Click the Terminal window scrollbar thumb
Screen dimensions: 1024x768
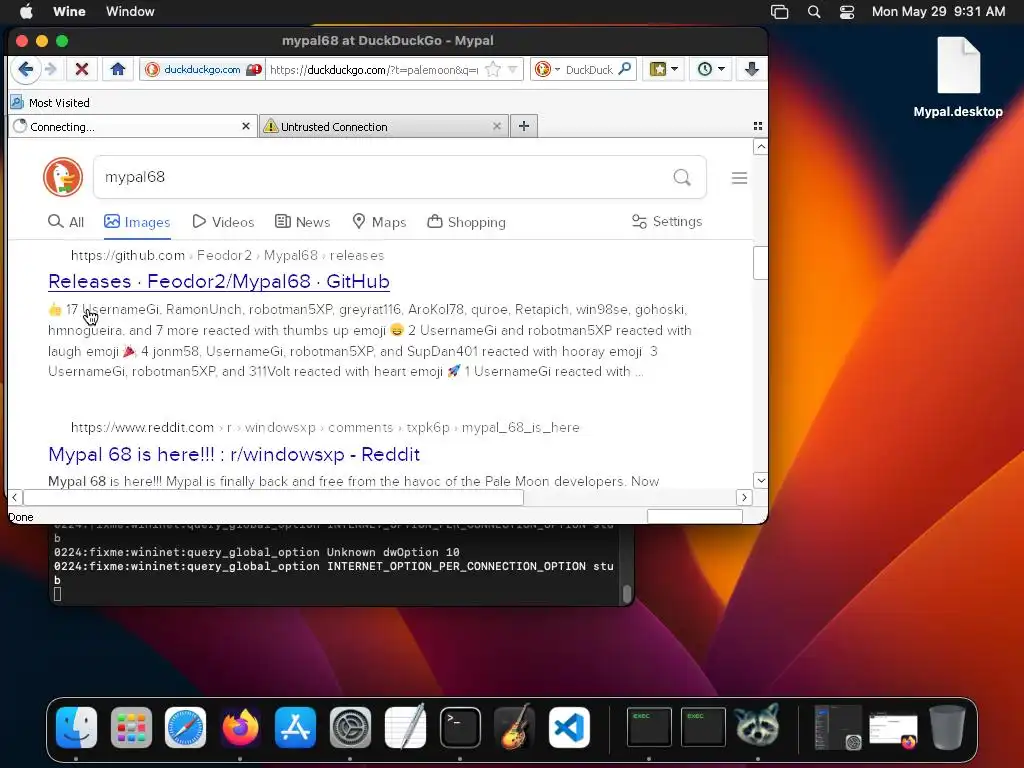[627, 593]
